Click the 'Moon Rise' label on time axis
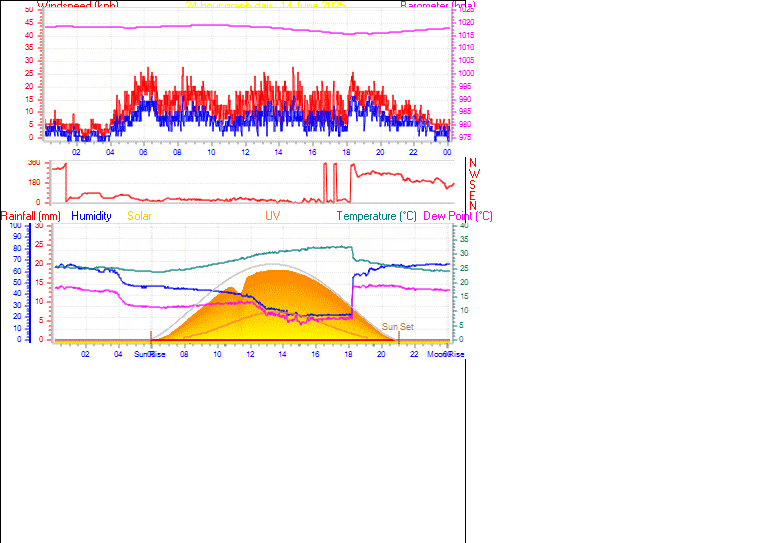Screen dimensions: 761x543 click(446, 354)
